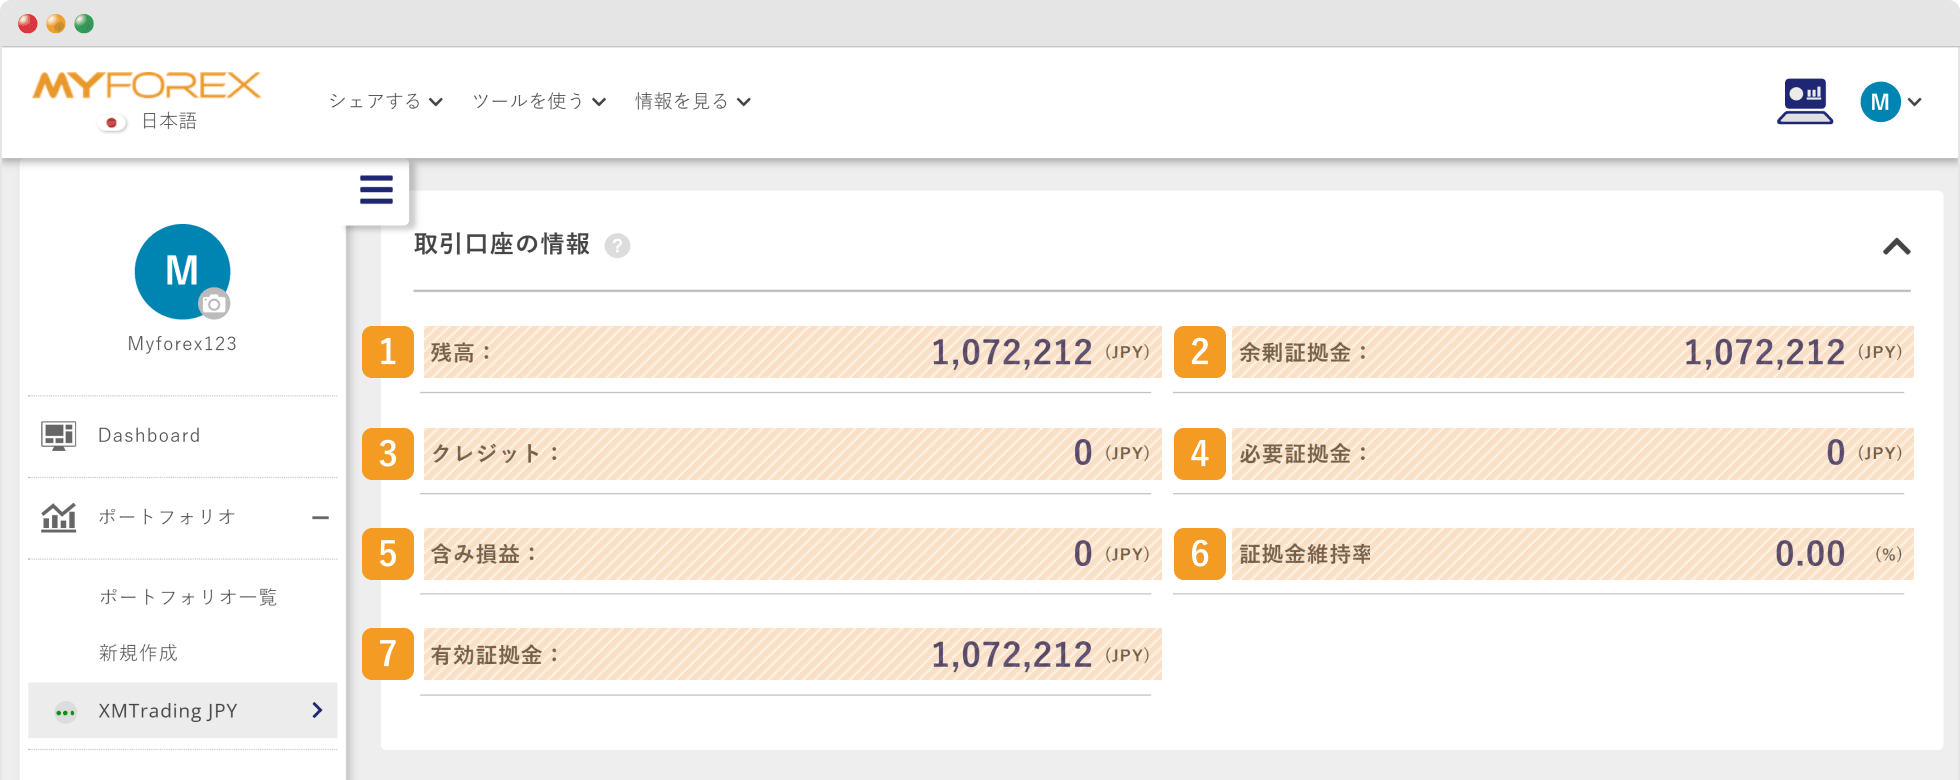This screenshot has width=1960, height=780.
Task: Open the シェアする dropdown menu
Action: pyautogui.click(x=386, y=101)
